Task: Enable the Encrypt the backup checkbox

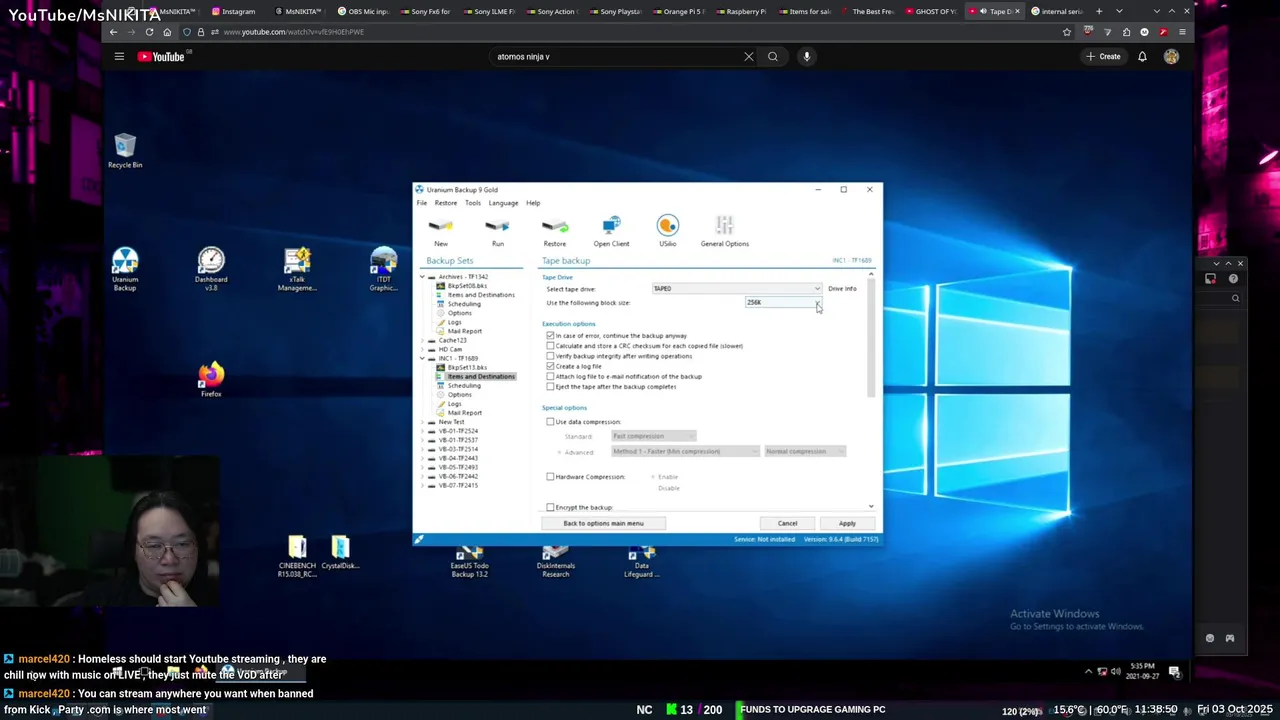Action: (550, 507)
